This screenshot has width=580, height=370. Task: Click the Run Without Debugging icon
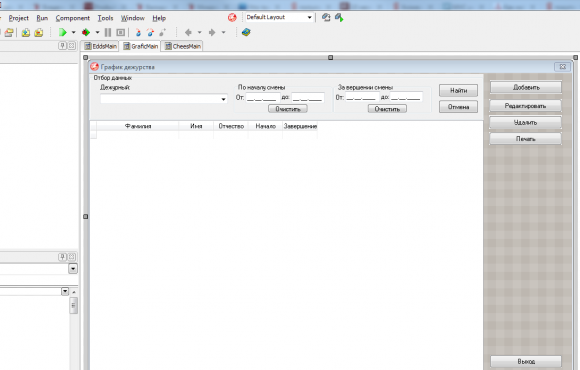[86, 33]
